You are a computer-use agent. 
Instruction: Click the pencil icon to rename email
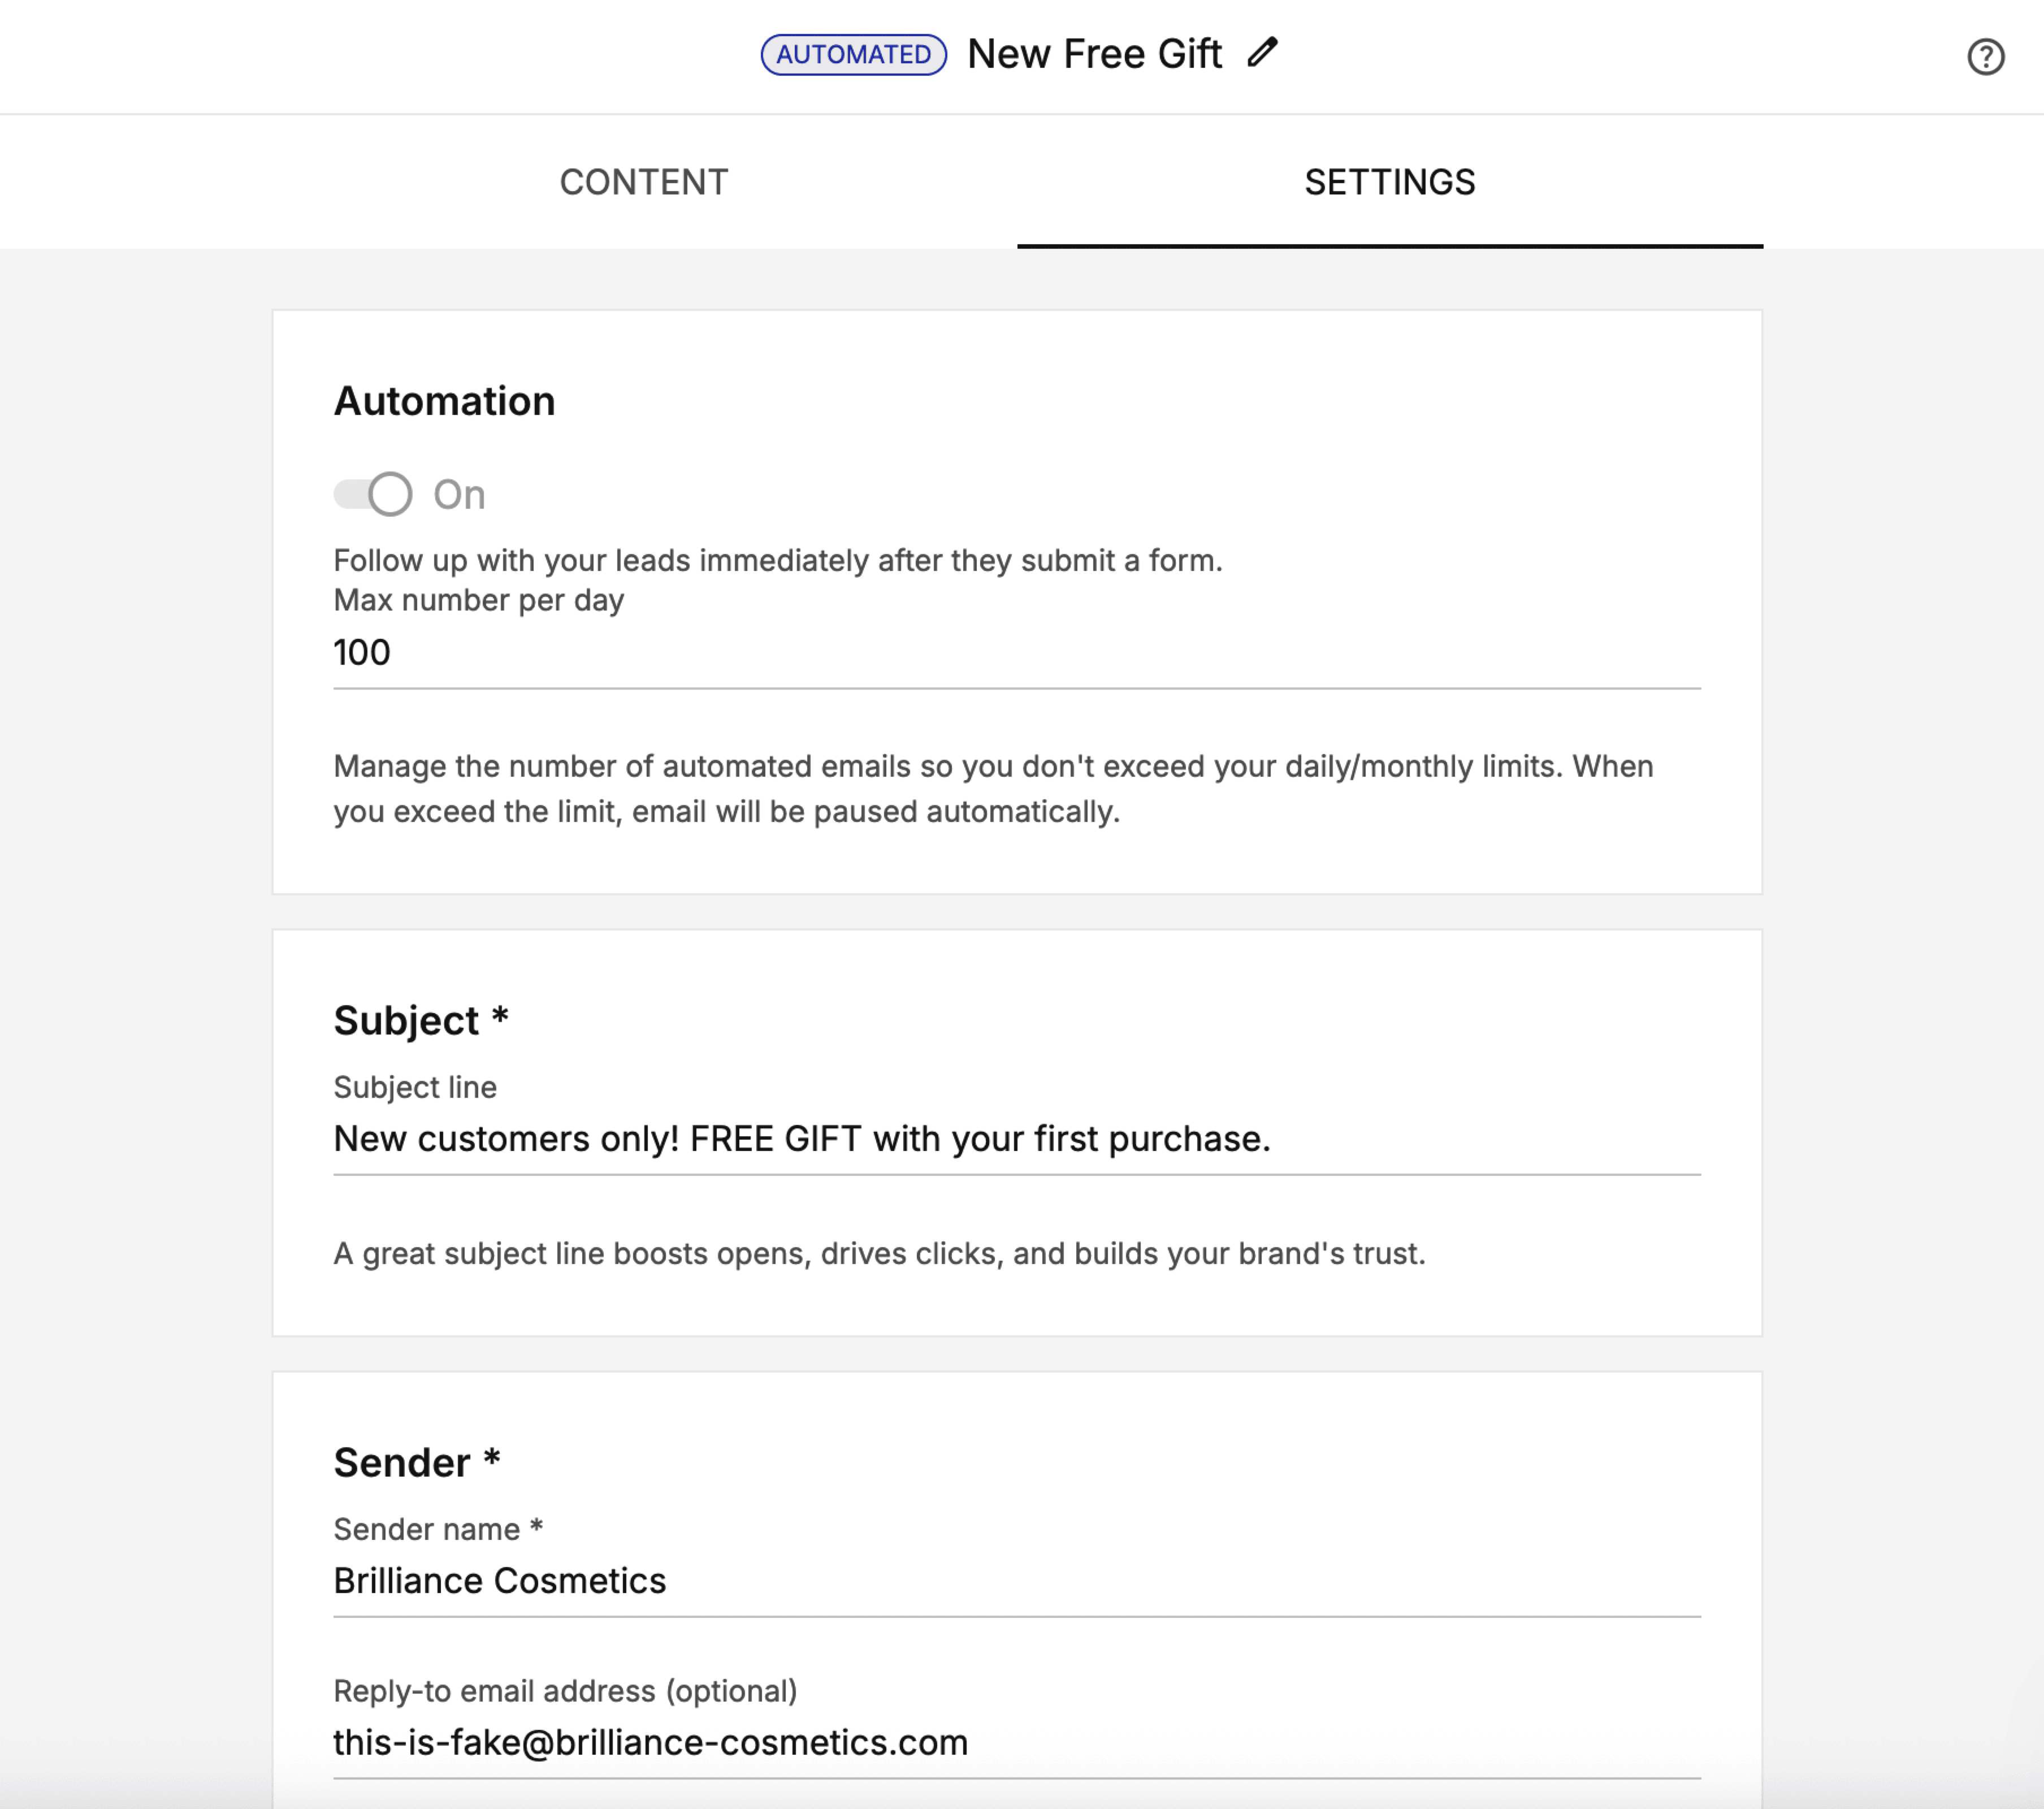pos(1262,52)
